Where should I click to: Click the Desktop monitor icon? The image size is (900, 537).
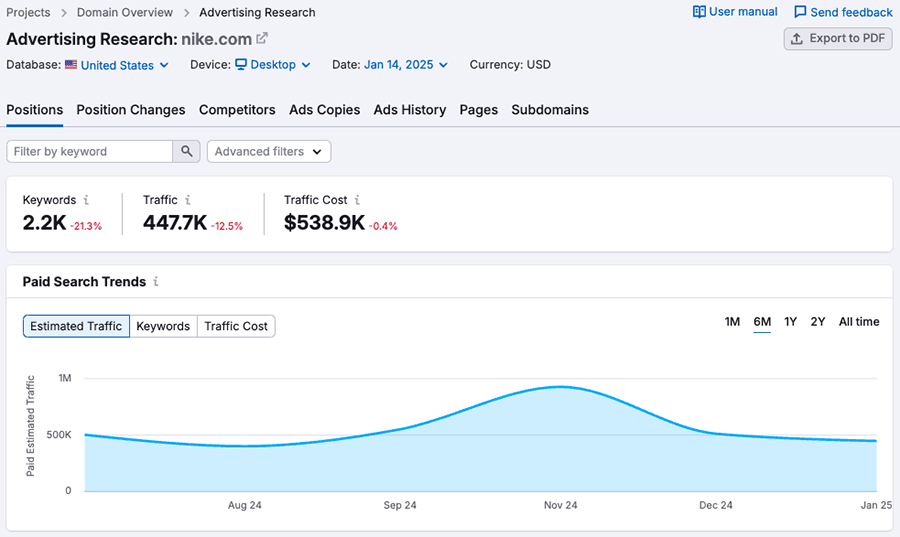[x=241, y=64]
